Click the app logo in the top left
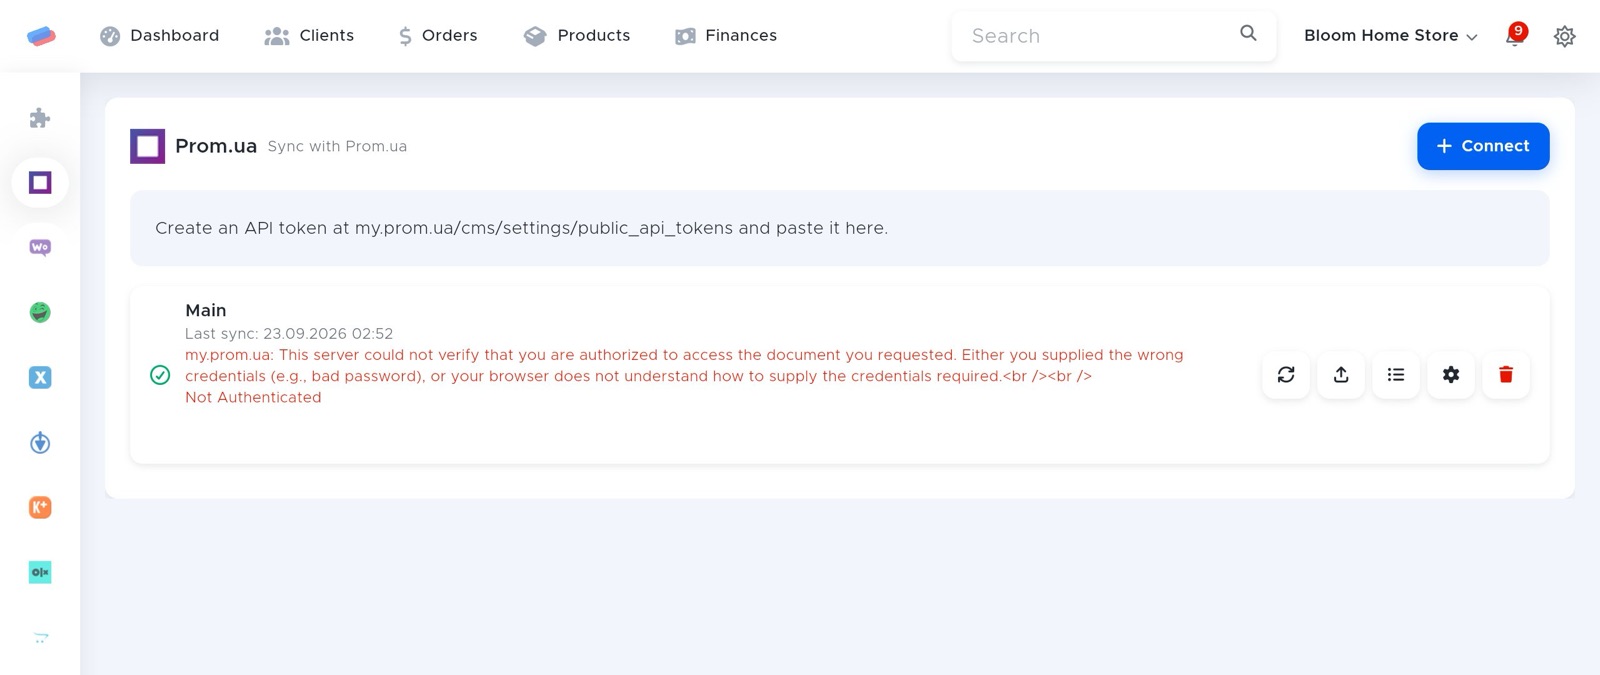 [41, 36]
